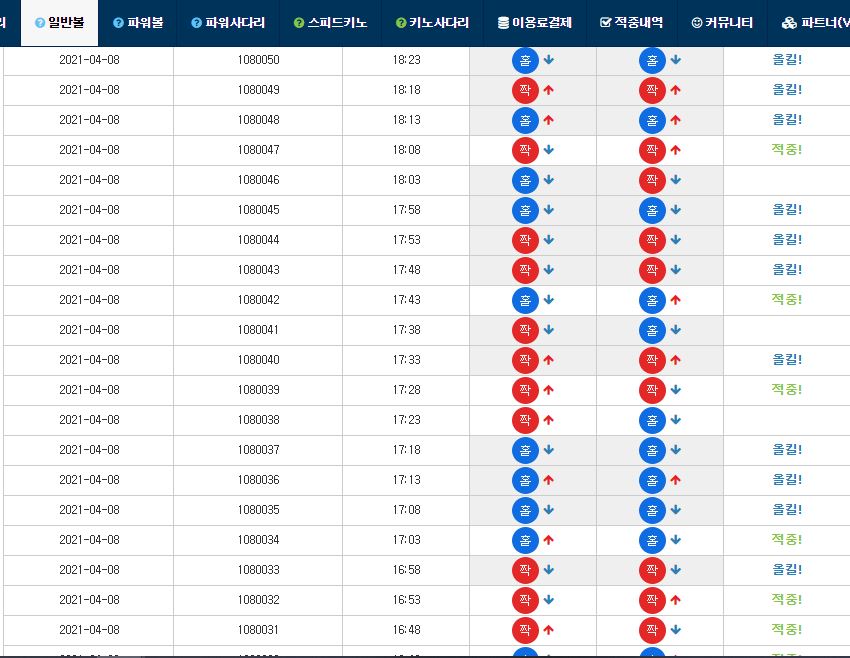Click the left red 짝 circle in row 1080040
This screenshot has width=850, height=658.
[525, 360]
